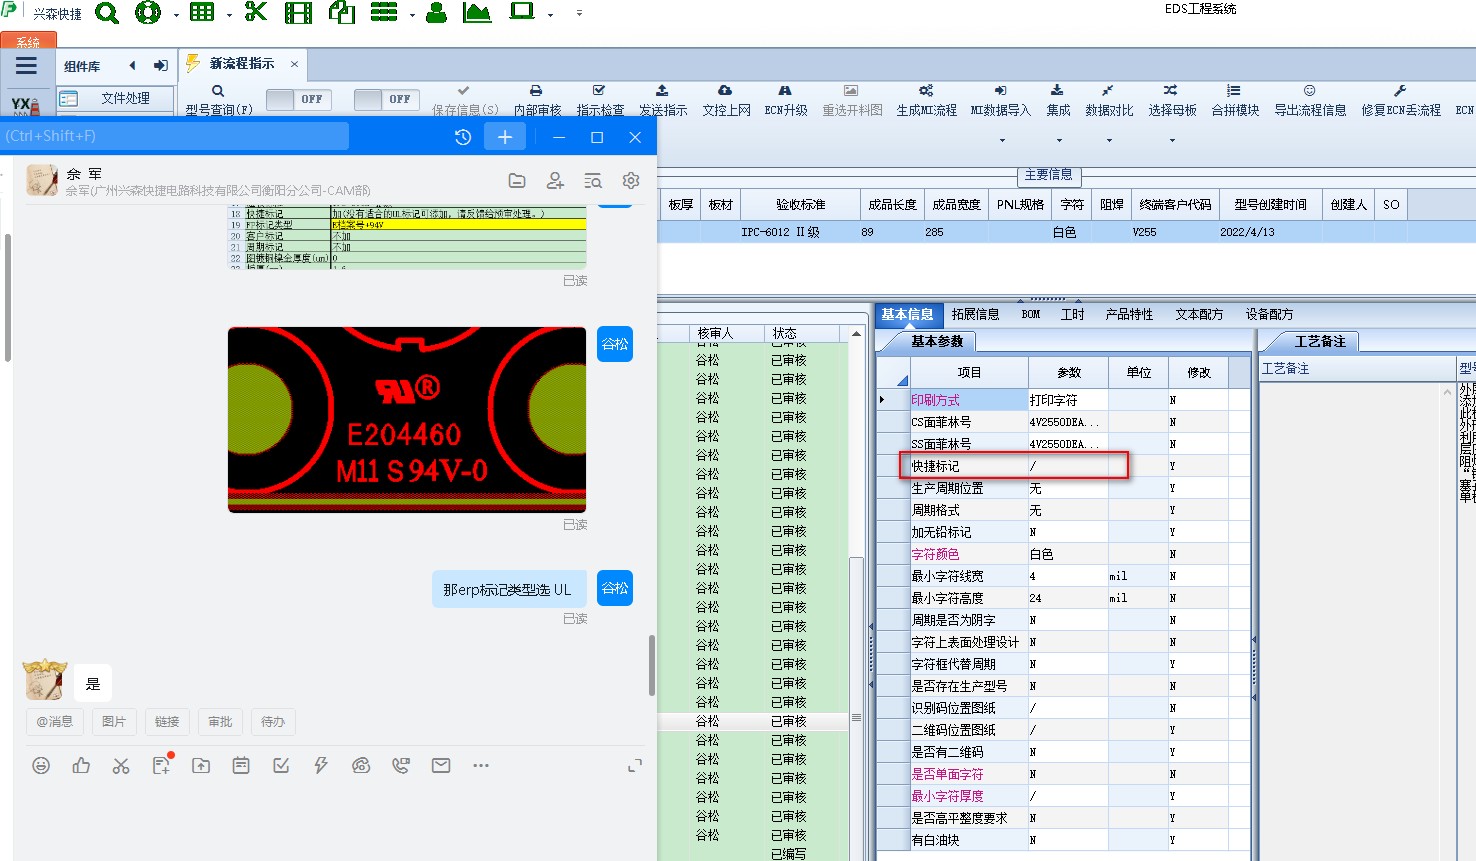Click 审批 filter button in chat

pyautogui.click(x=220, y=721)
